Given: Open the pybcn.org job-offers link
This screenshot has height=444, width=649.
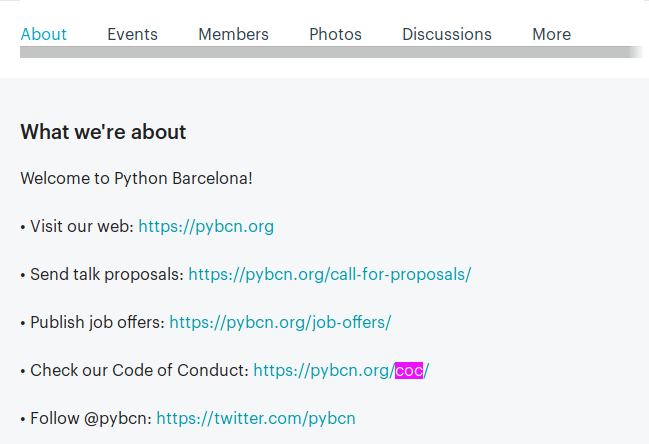Looking at the screenshot, I should (280, 322).
